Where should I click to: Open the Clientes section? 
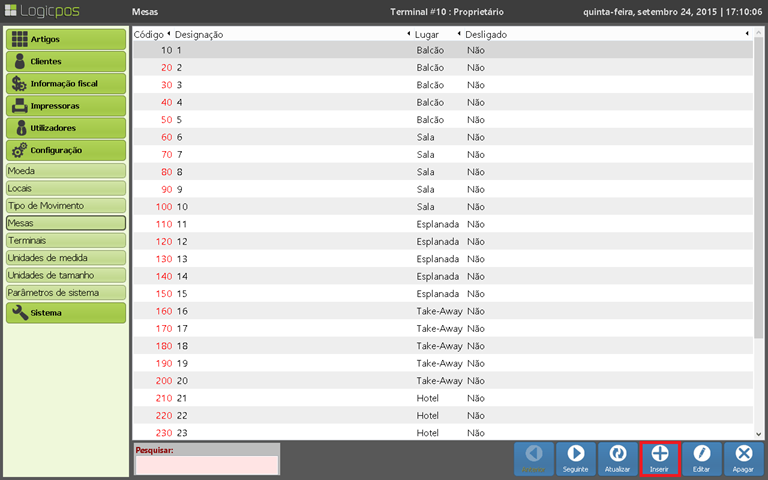(66, 61)
